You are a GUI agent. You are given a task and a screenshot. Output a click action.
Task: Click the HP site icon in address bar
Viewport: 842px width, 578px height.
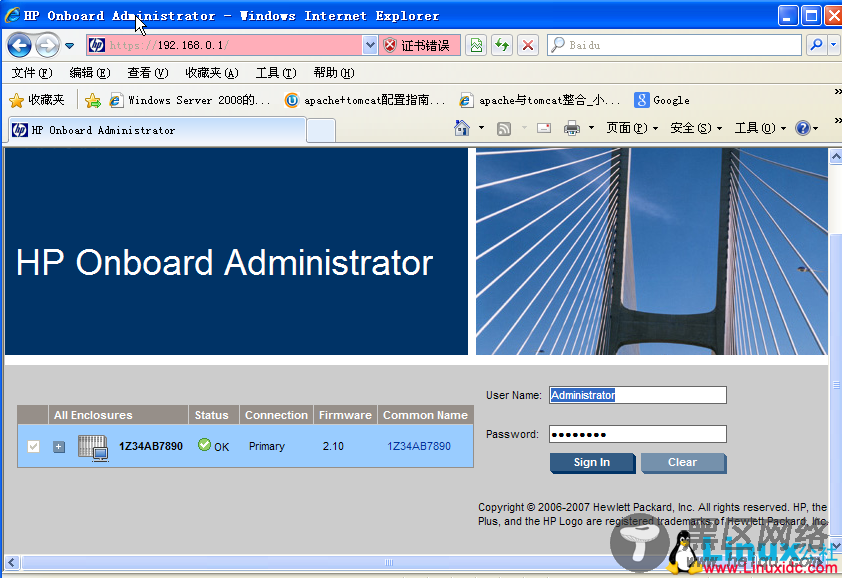coord(97,45)
